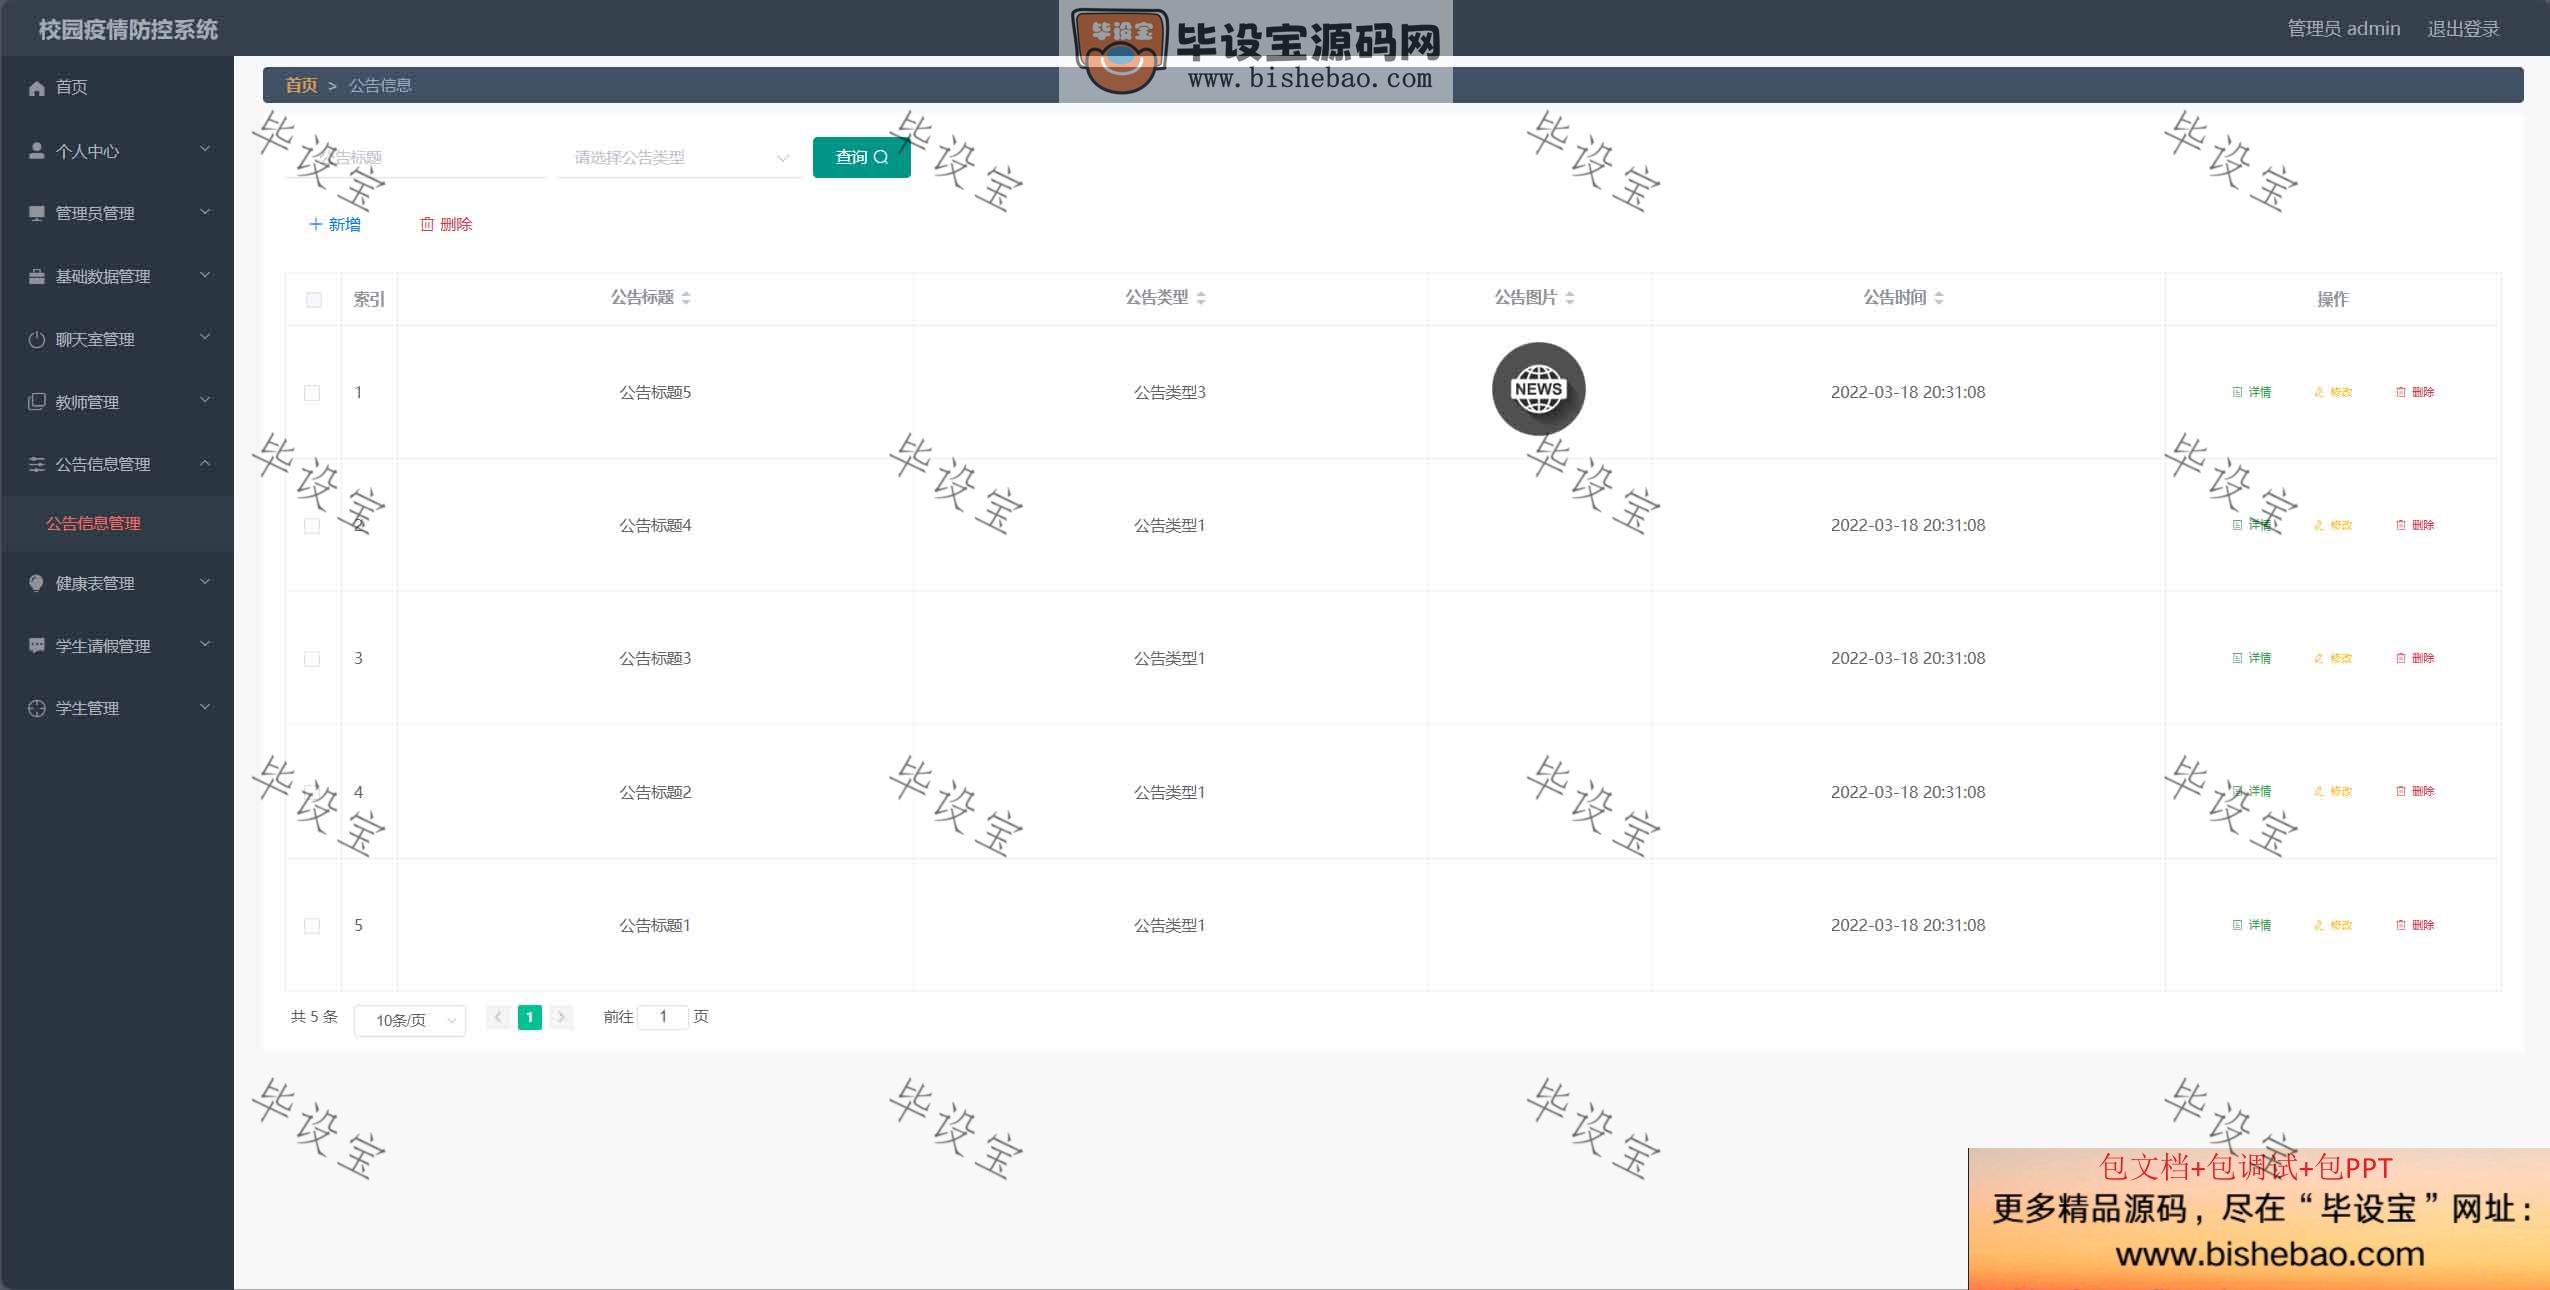Screen dimensions: 2550x1290
Task: Open the 10条/页 page size dropdown
Action: point(410,1020)
